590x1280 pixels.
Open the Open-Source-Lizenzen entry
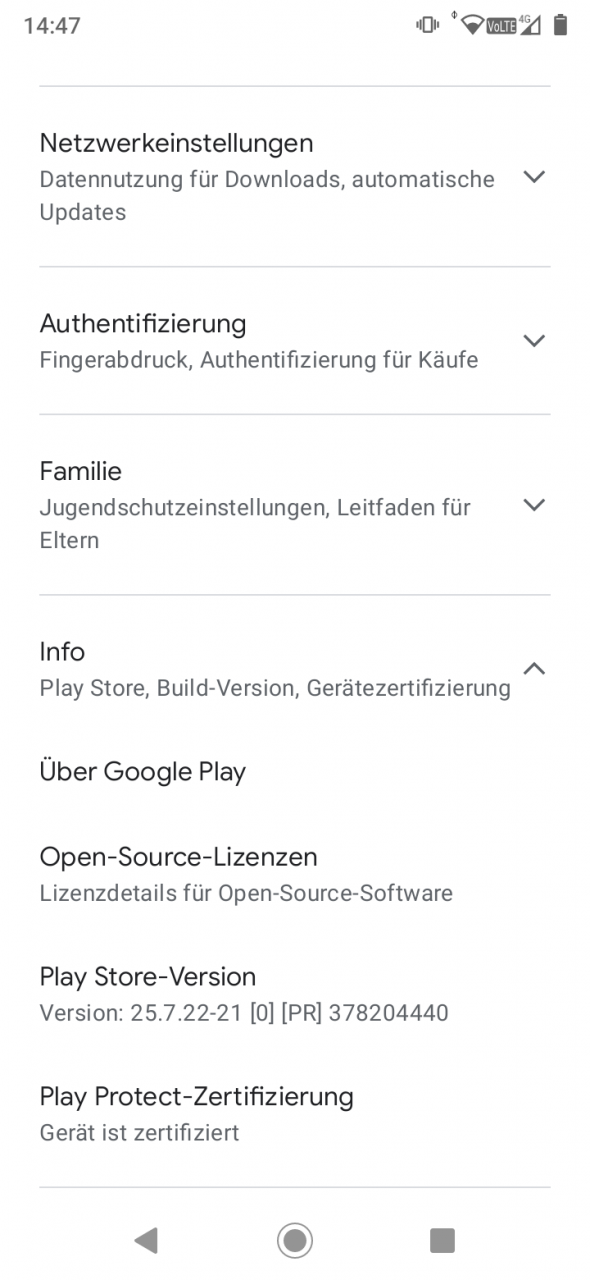pyautogui.click(x=295, y=874)
